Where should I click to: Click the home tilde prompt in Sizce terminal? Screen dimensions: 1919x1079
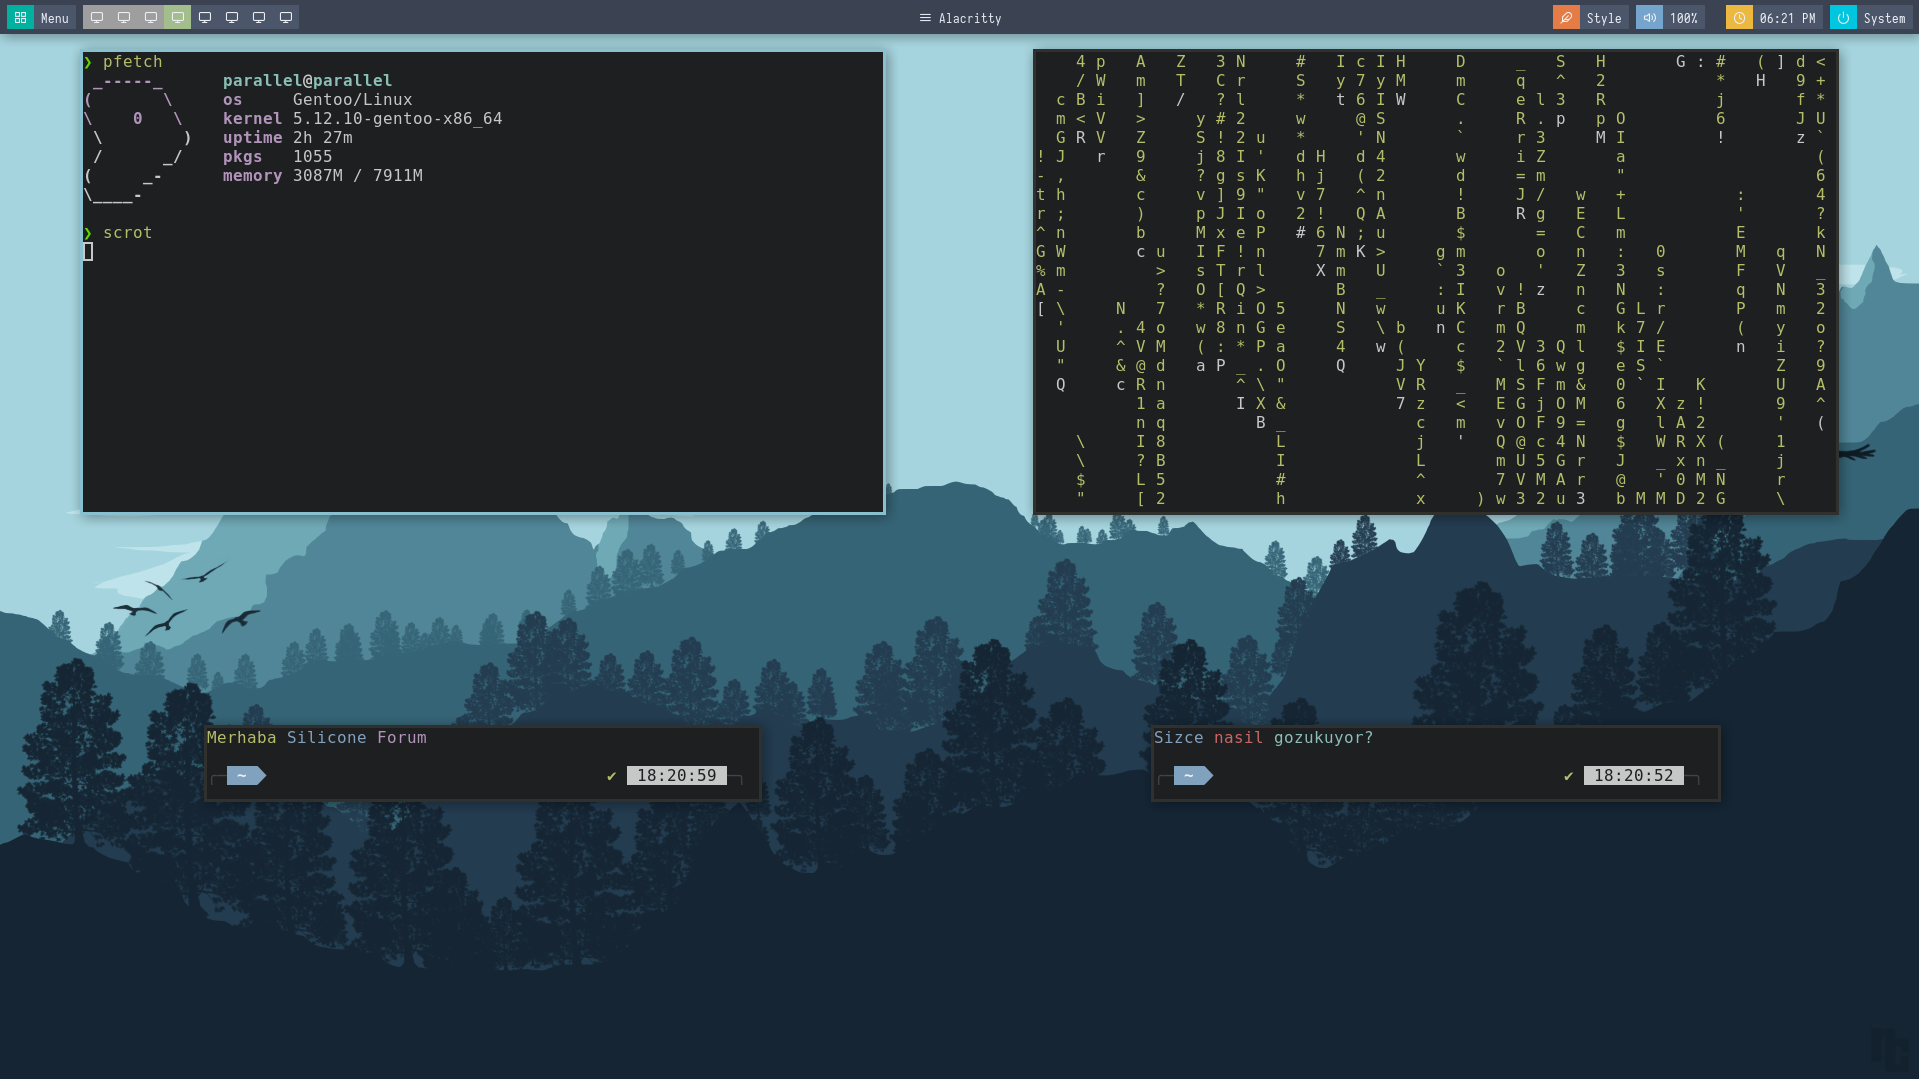coord(1193,776)
